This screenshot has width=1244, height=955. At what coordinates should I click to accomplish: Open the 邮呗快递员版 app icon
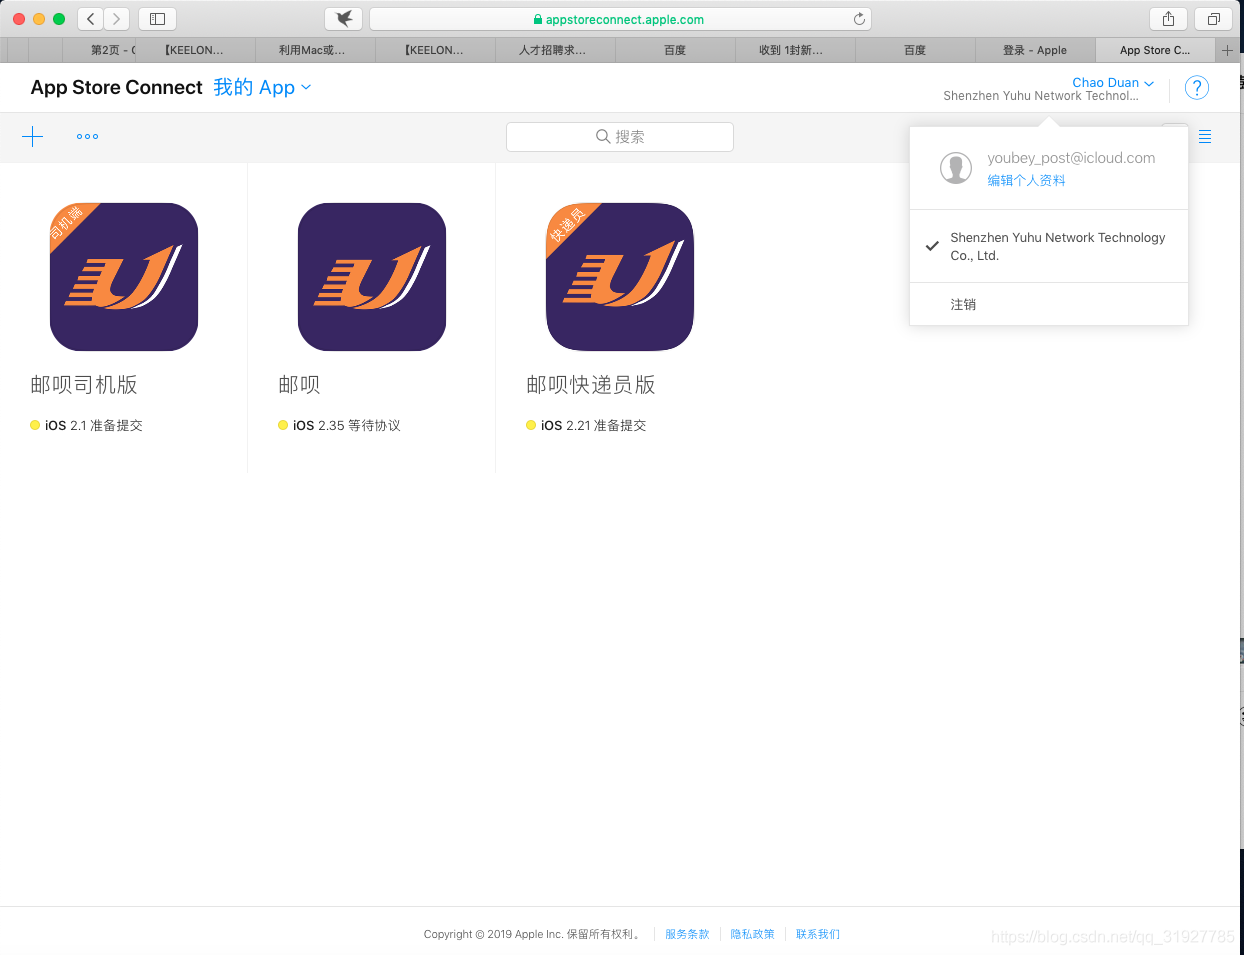click(620, 277)
